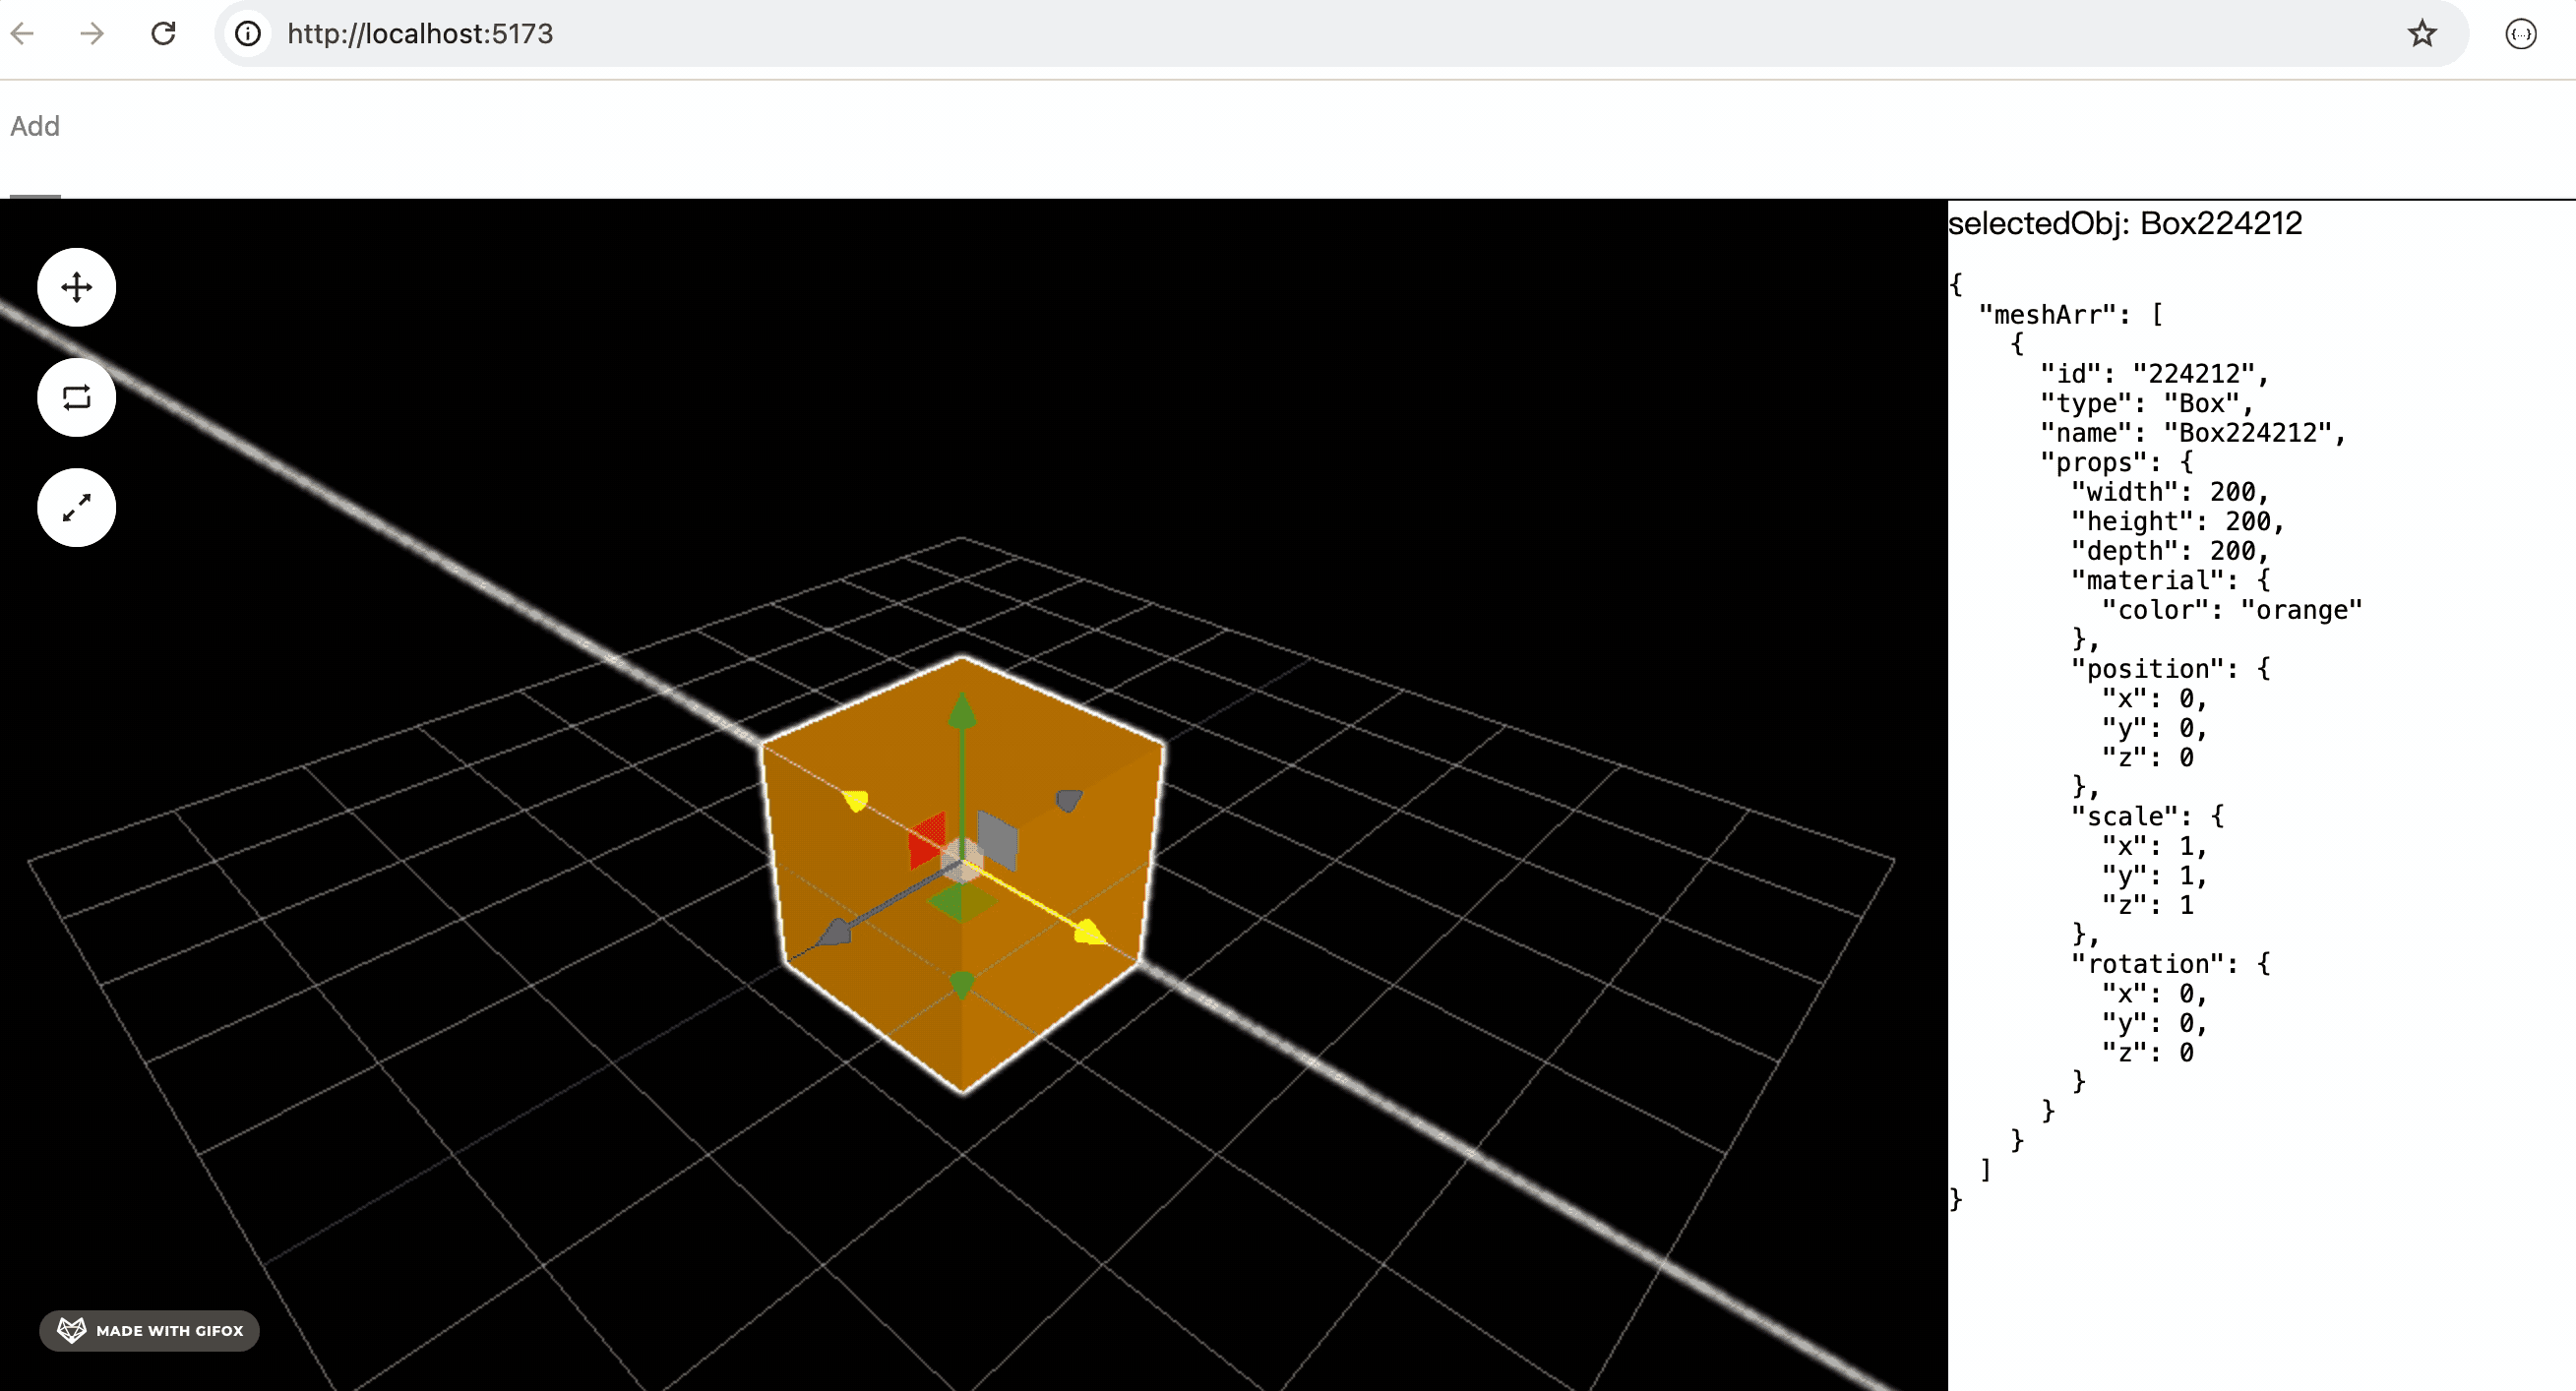This screenshot has height=1391, width=2576.
Task: Select the translate (move) gizmo mode button
Action: click(76, 288)
